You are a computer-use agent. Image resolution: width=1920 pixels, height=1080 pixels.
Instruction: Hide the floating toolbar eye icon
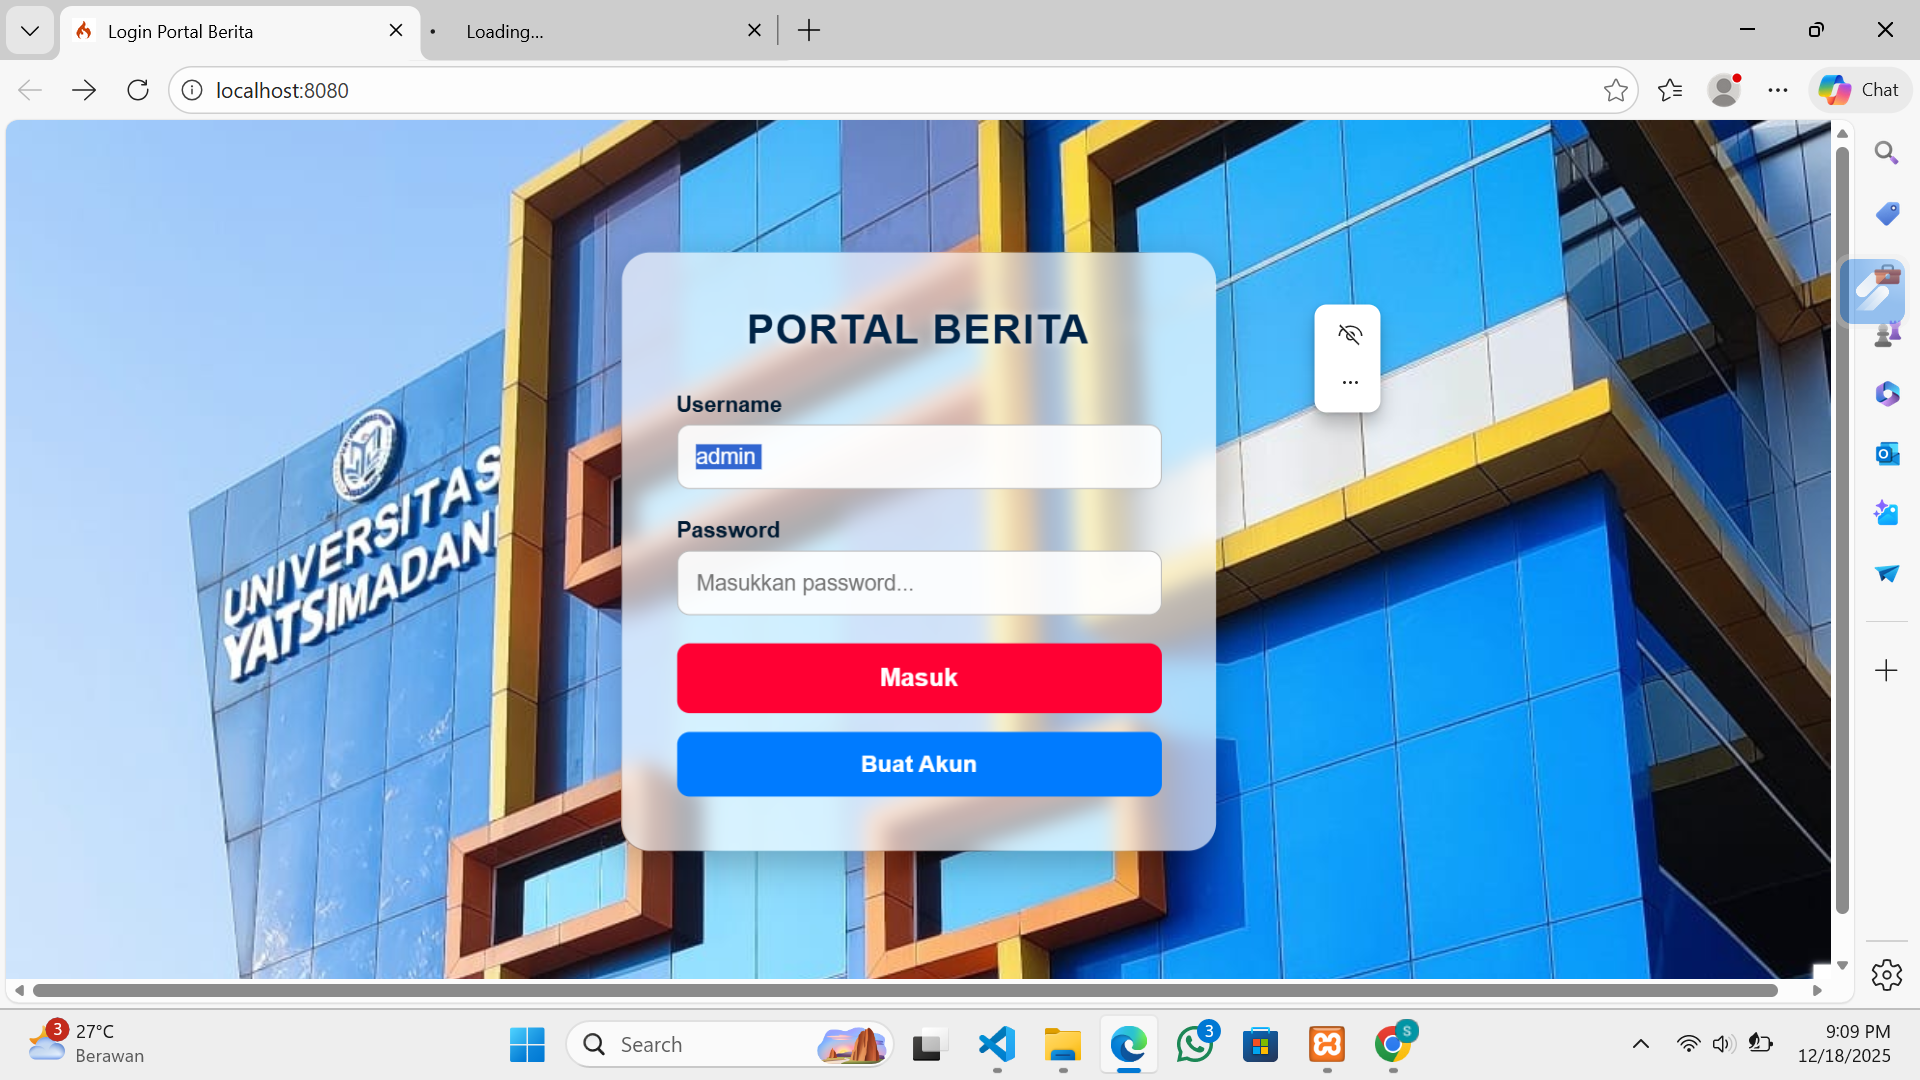(x=1349, y=334)
